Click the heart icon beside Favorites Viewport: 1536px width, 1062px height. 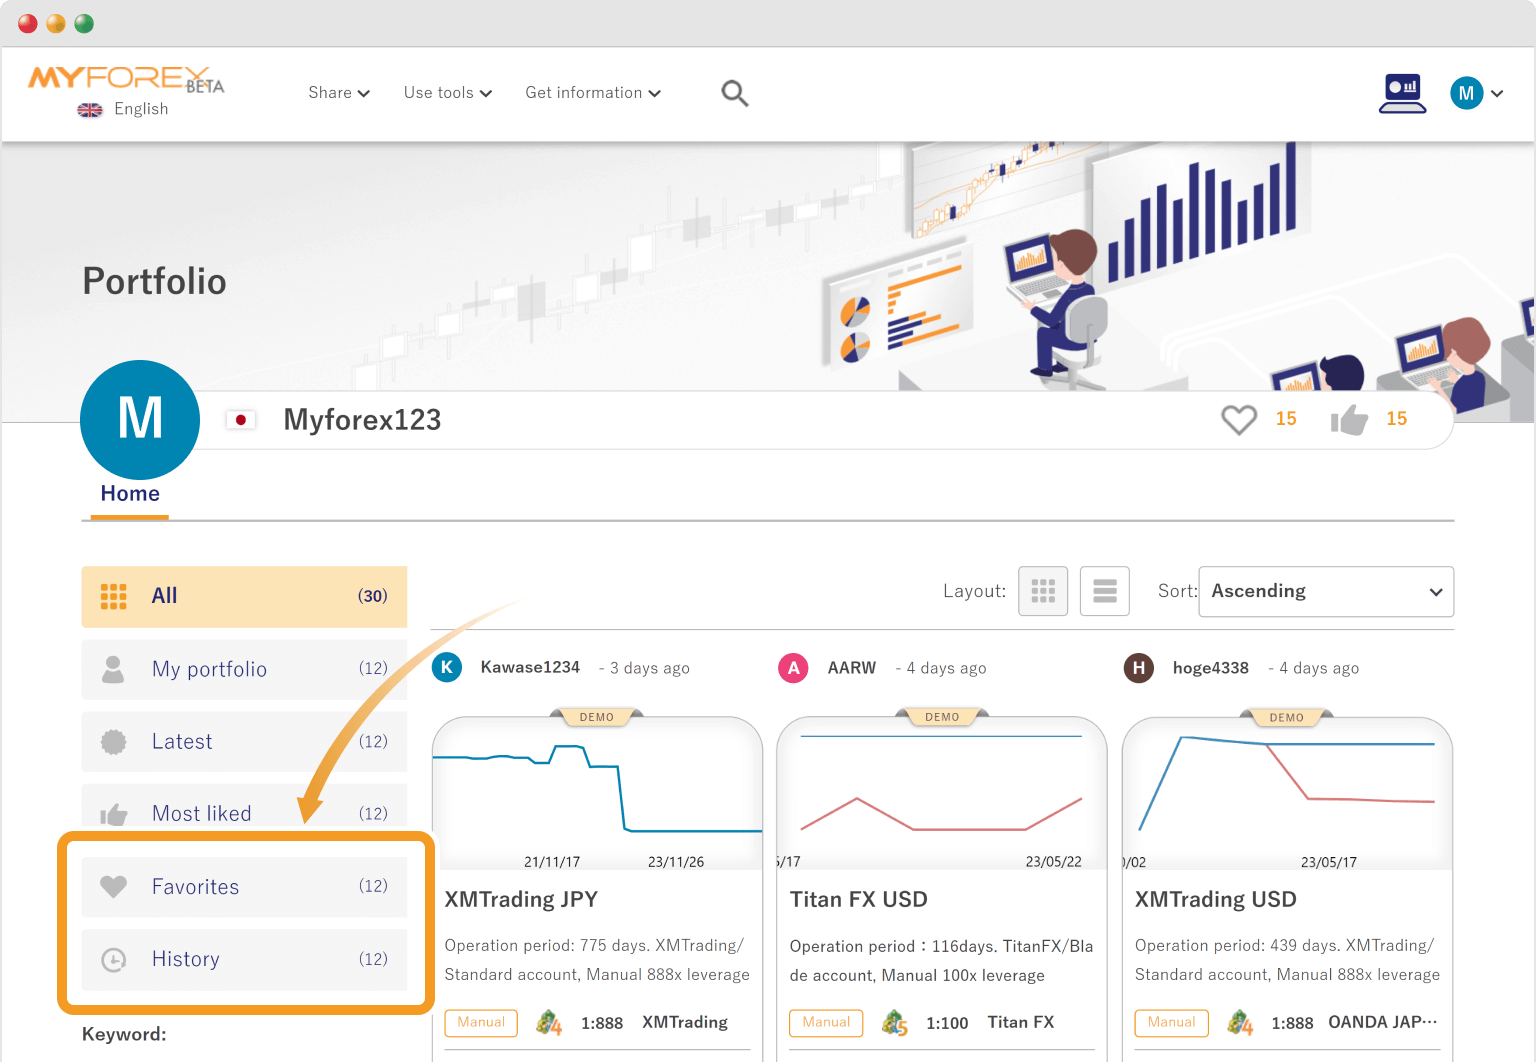(114, 887)
